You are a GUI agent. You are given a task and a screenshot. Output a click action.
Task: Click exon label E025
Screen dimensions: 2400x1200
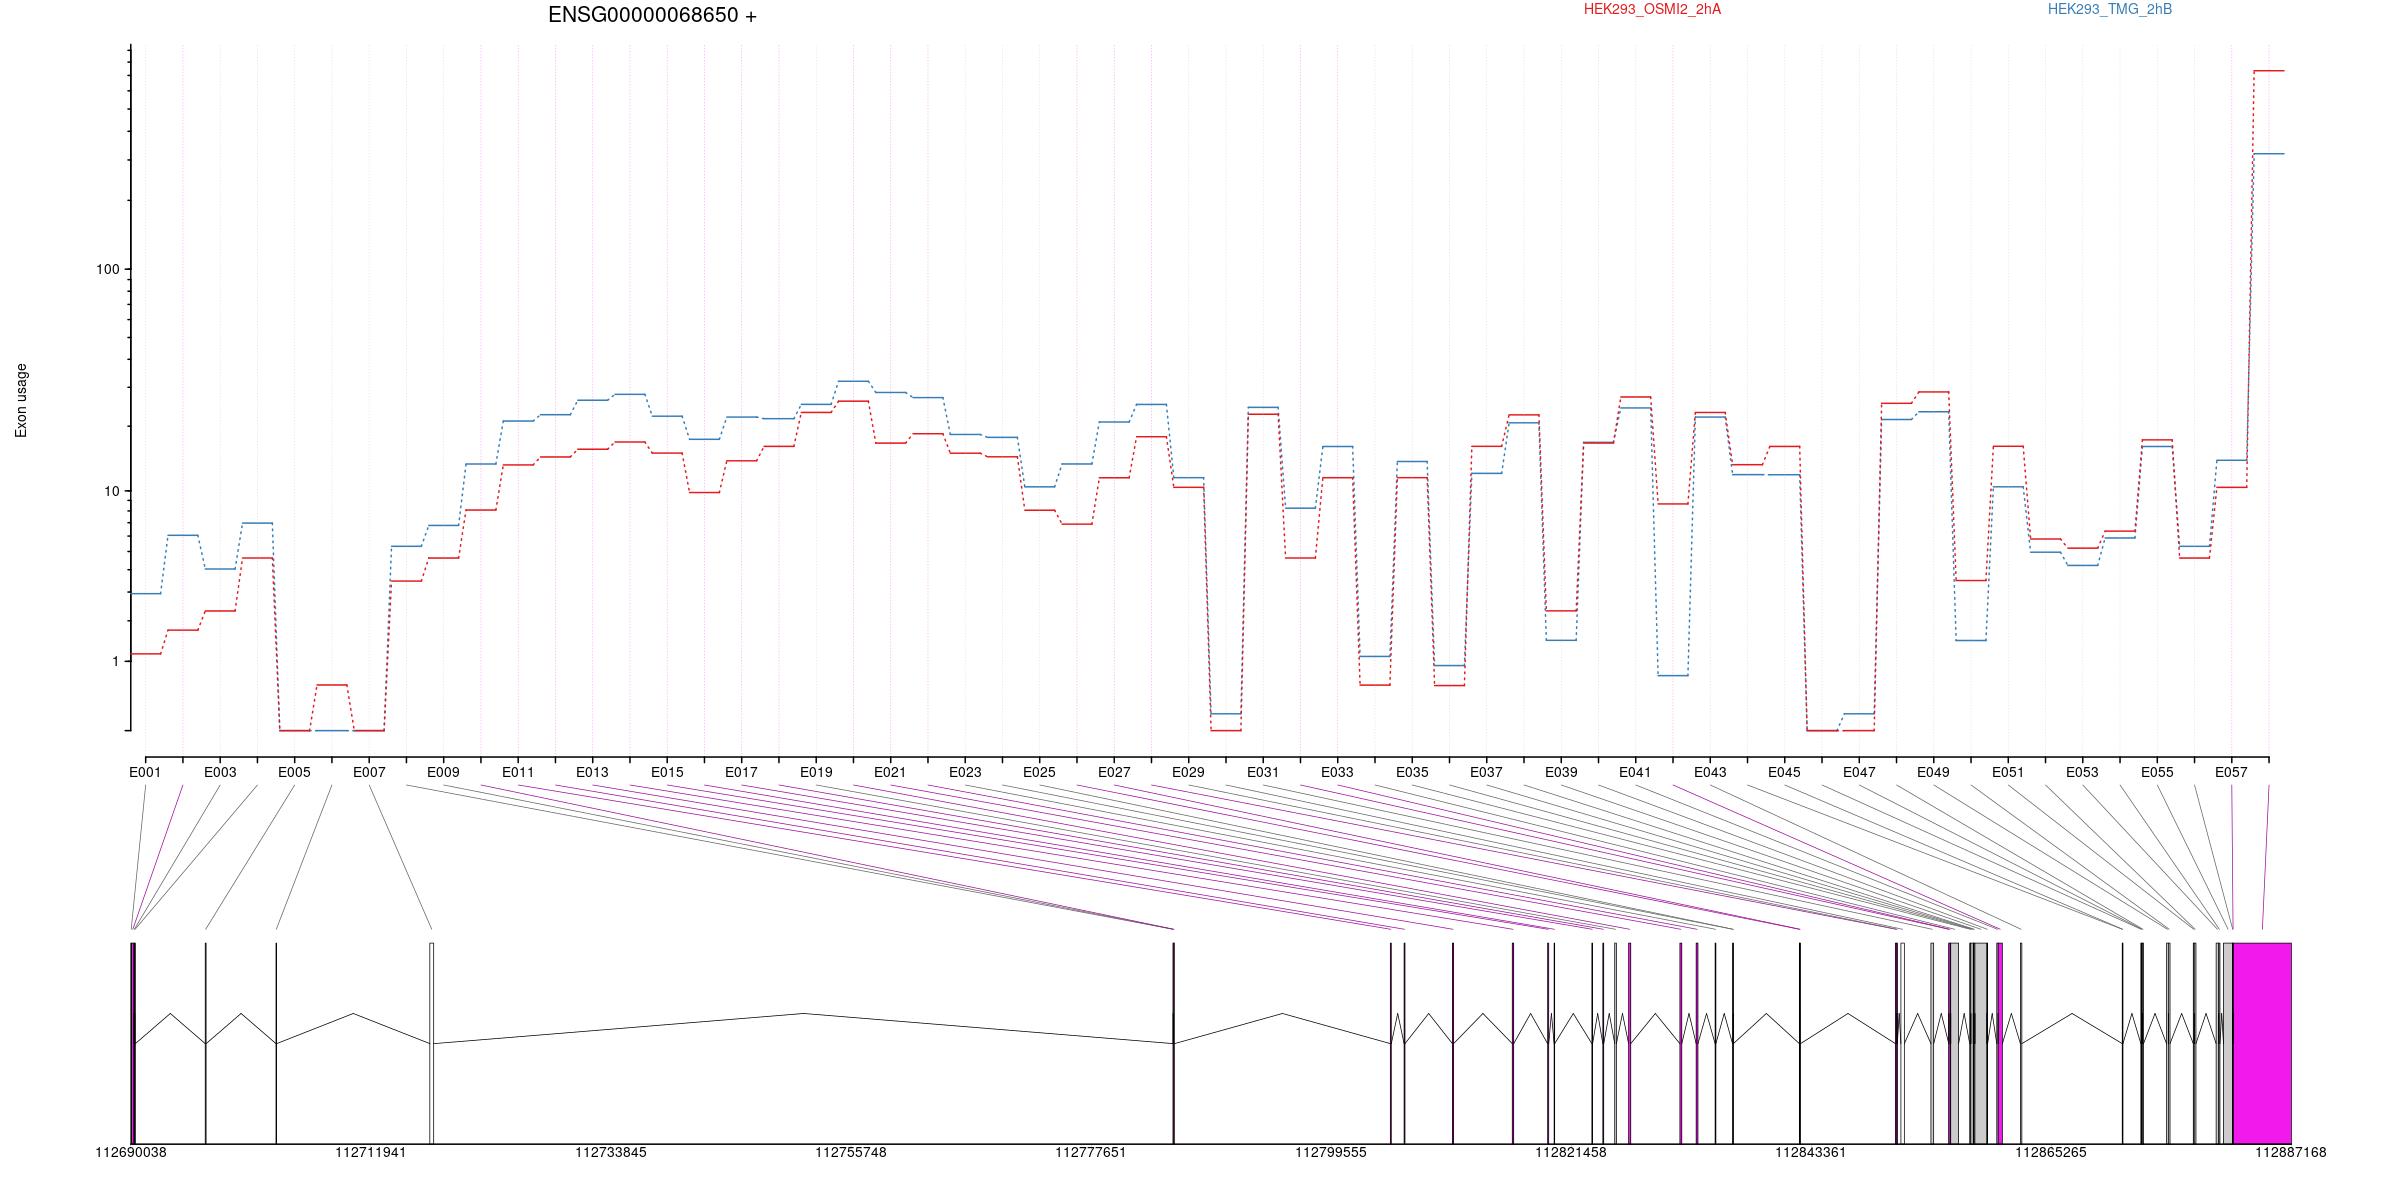pos(1039,772)
